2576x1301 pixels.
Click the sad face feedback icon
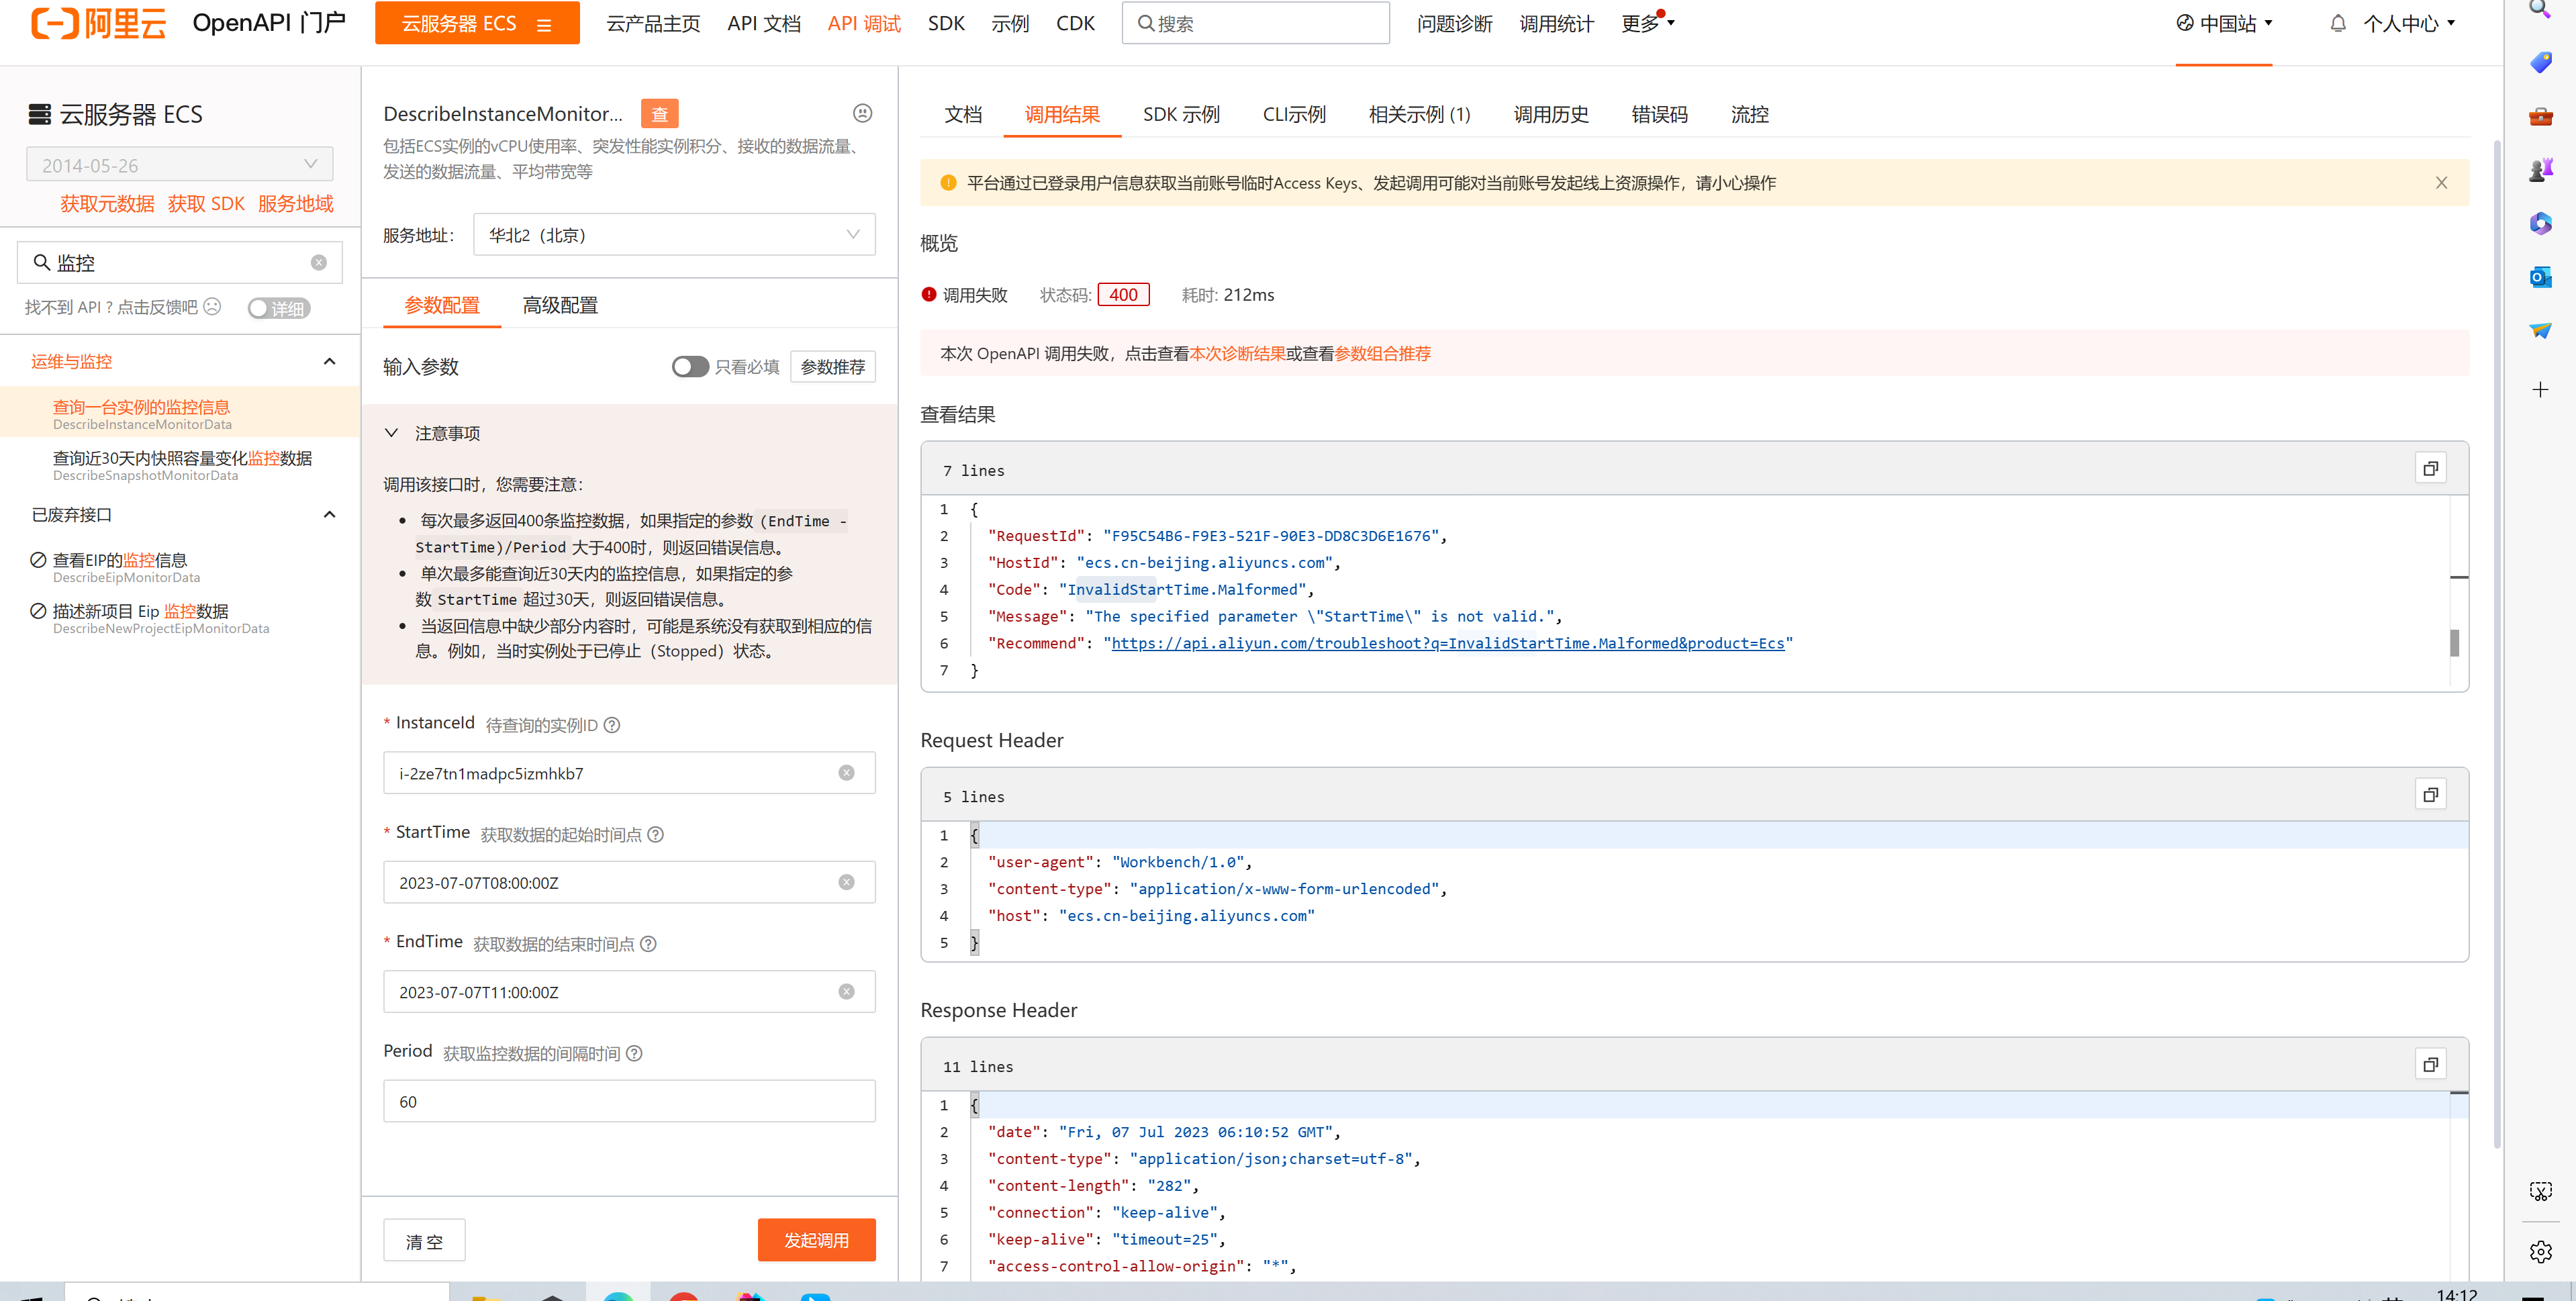coord(212,306)
